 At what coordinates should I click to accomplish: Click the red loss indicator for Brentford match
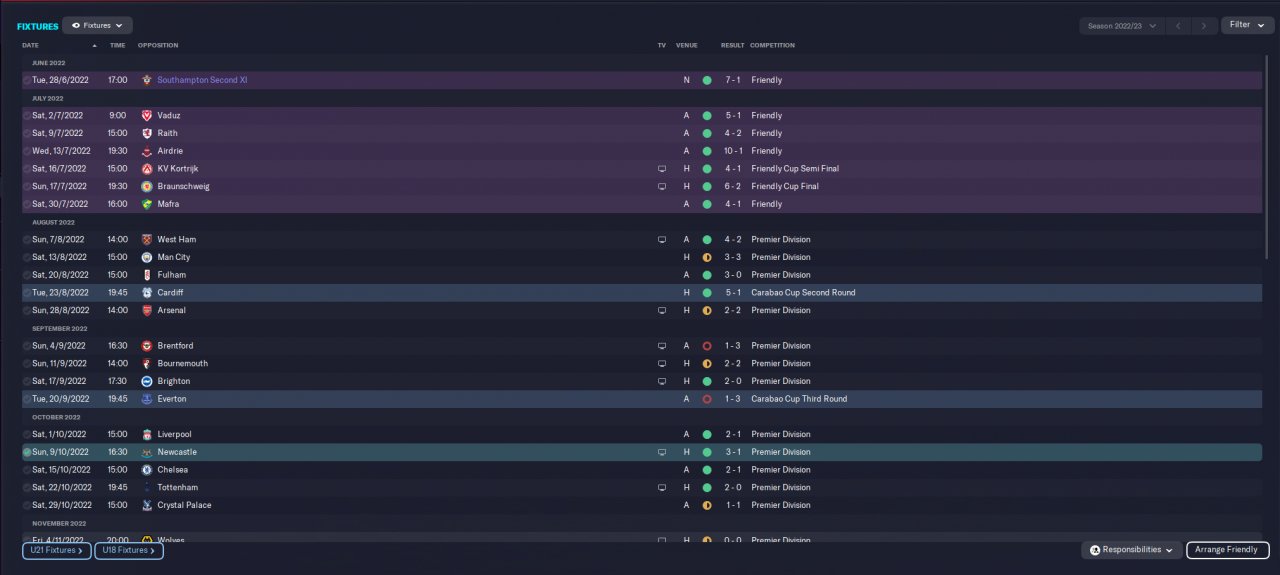706,346
